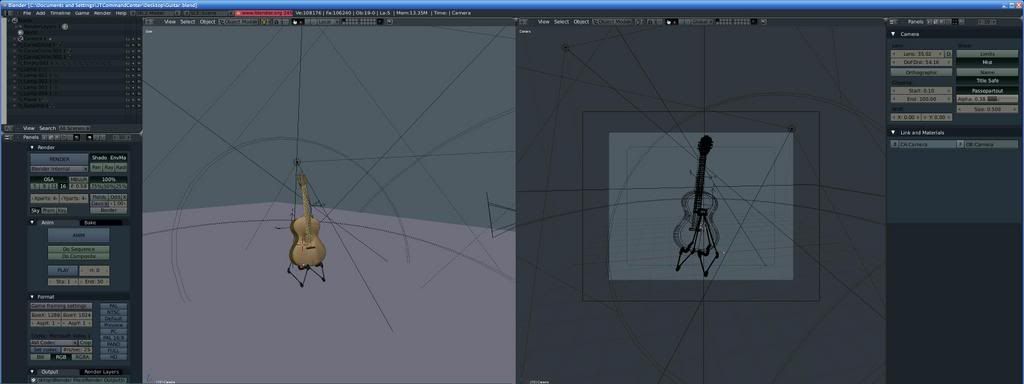This screenshot has width=1024, height=384.
Task: Click the window type icon of right viewport header
Action: tap(522, 22)
